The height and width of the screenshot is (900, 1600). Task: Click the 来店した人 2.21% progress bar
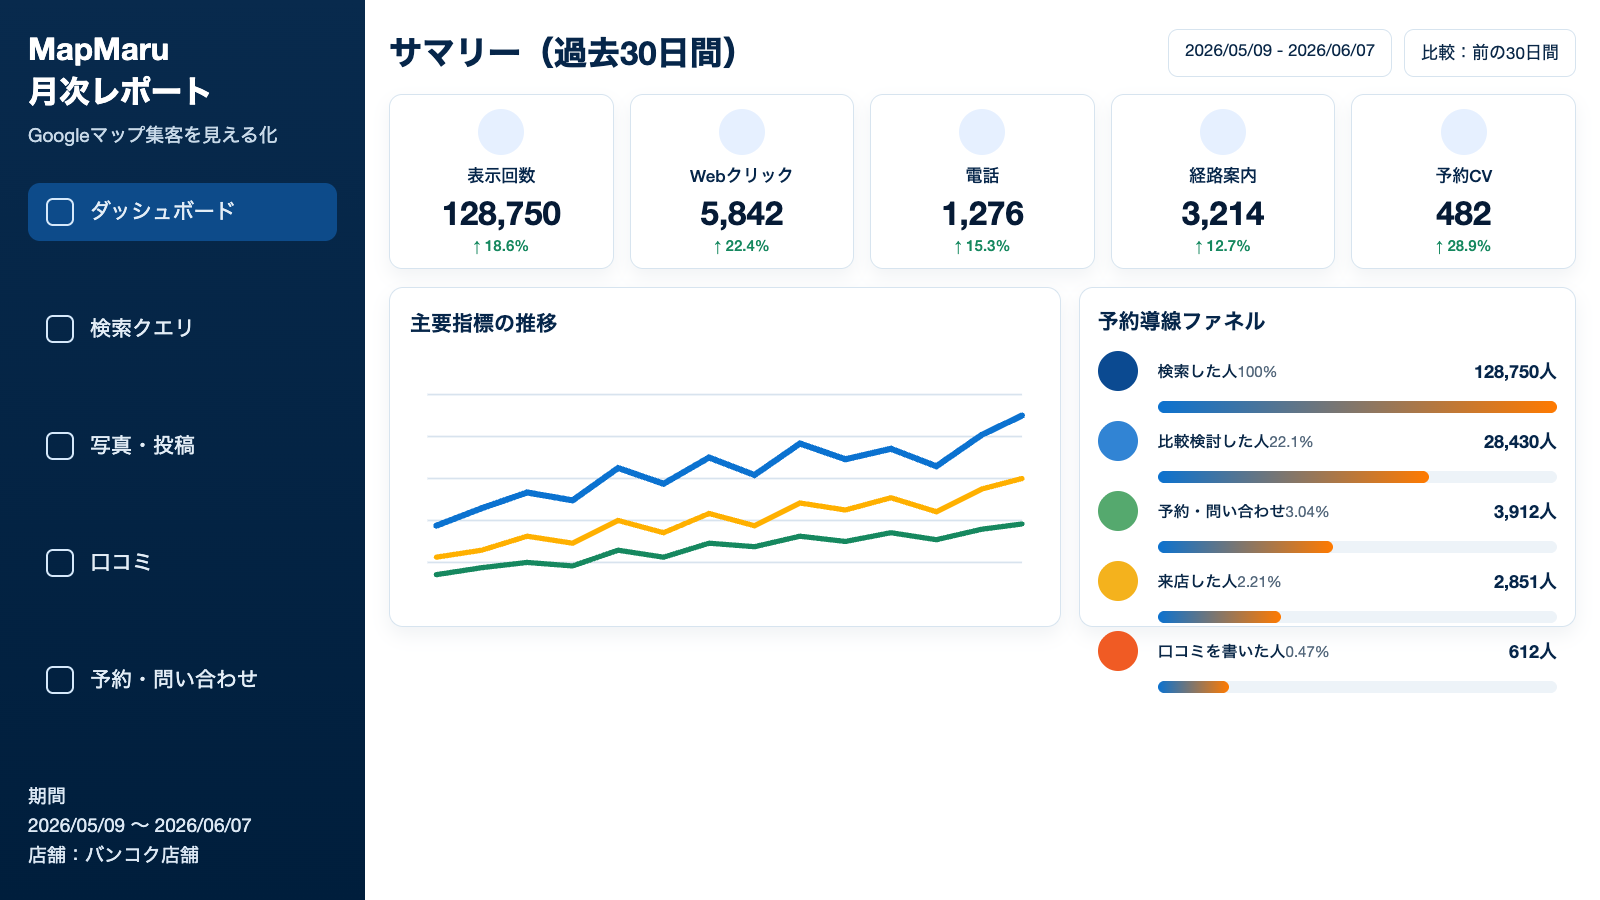click(1357, 617)
